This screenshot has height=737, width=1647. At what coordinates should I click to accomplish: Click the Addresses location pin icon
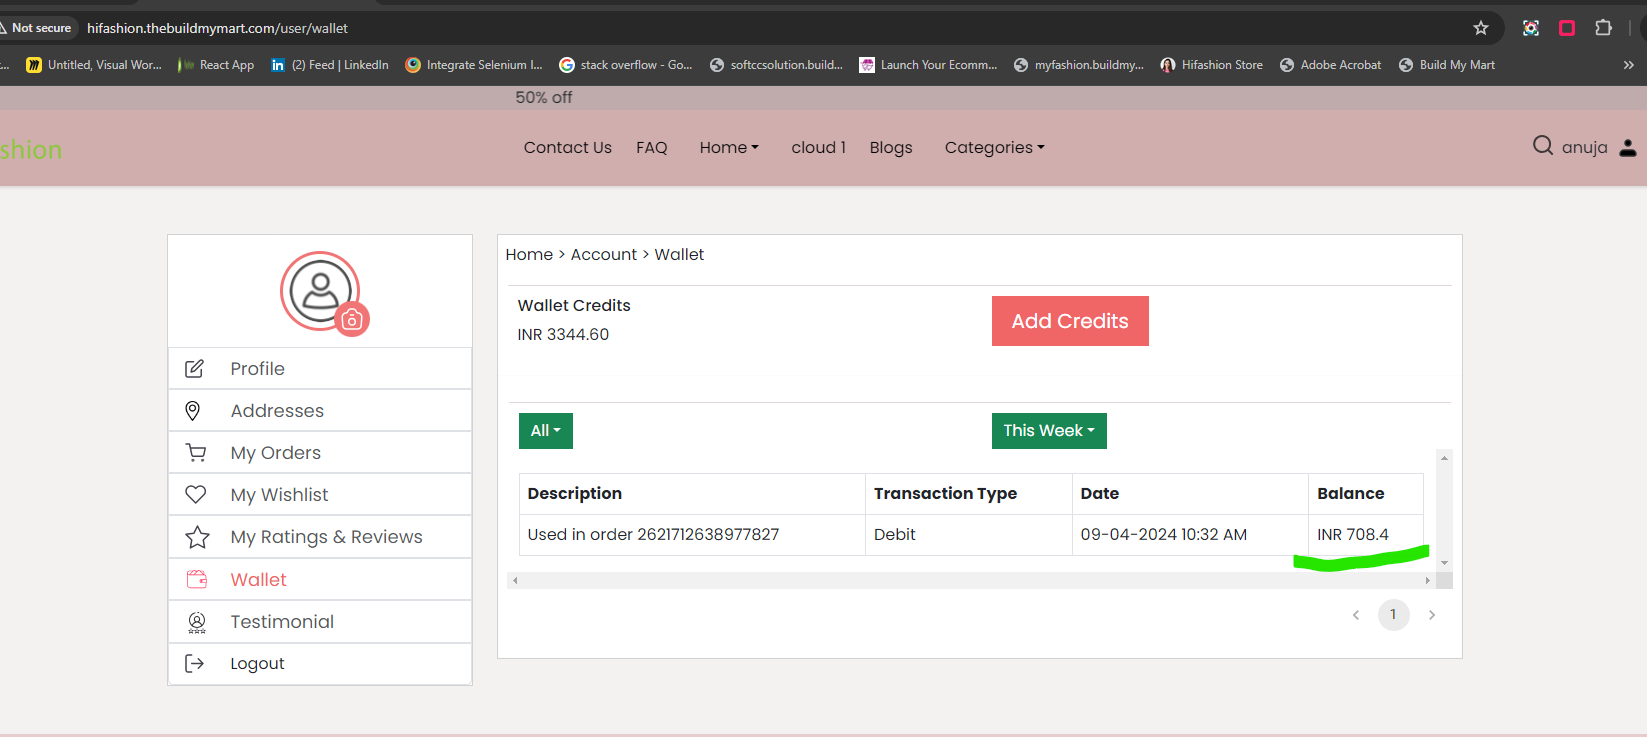pyautogui.click(x=193, y=411)
